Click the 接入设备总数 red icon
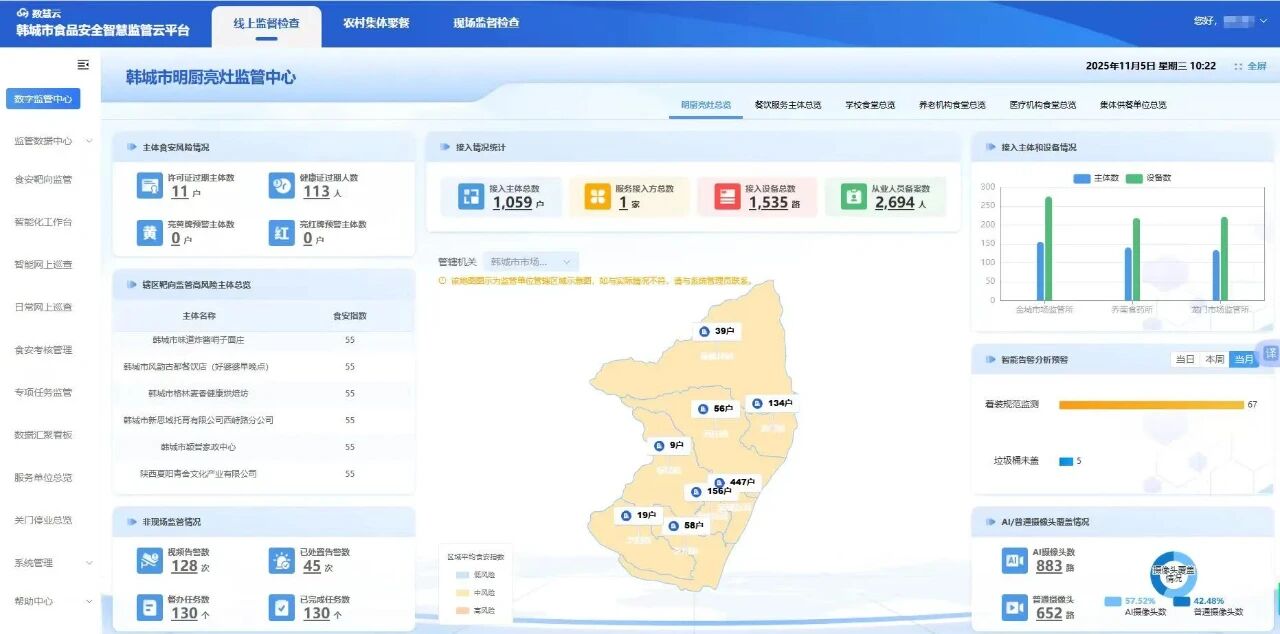The image size is (1280, 634). click(x=727, y=196)
